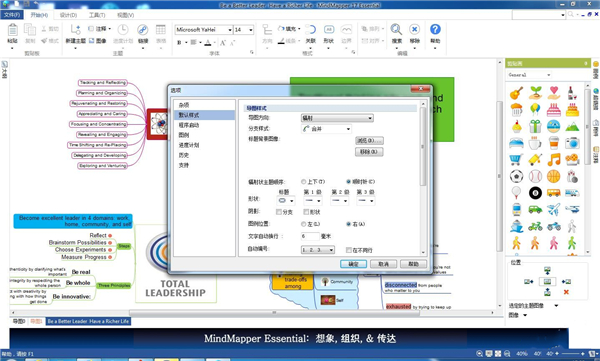
Task: Check the 分支 shadow checkbox
Action: pyautogui.click(x=279, y=212)
